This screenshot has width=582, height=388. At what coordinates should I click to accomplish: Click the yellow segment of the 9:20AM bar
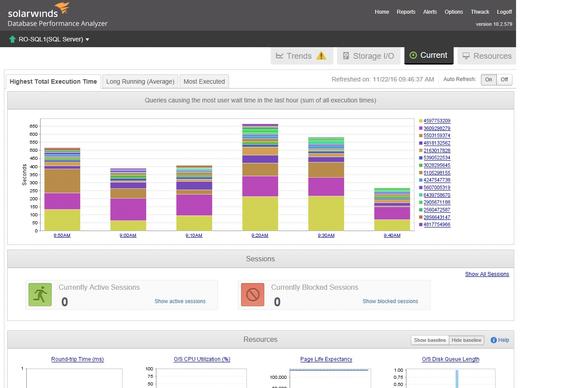(260, 213)
